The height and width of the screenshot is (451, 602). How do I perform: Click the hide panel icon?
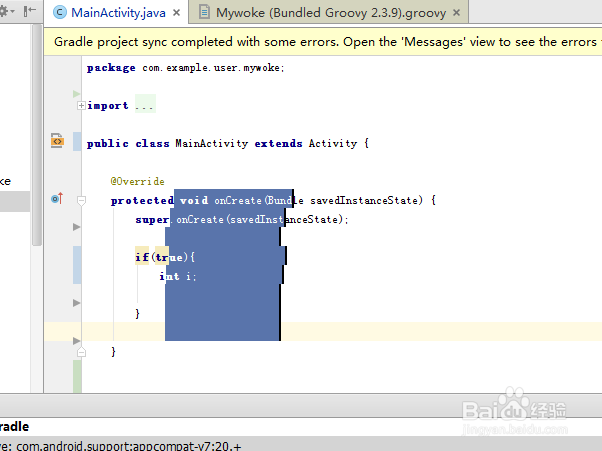[30, 12]
